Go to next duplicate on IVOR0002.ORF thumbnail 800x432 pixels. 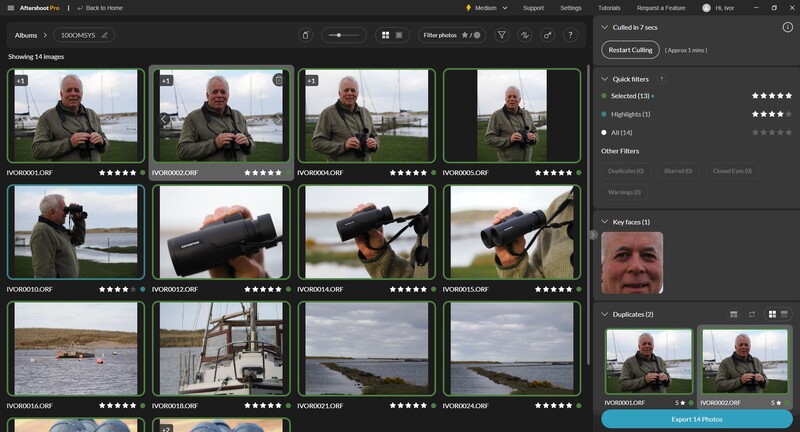[278, 119]
